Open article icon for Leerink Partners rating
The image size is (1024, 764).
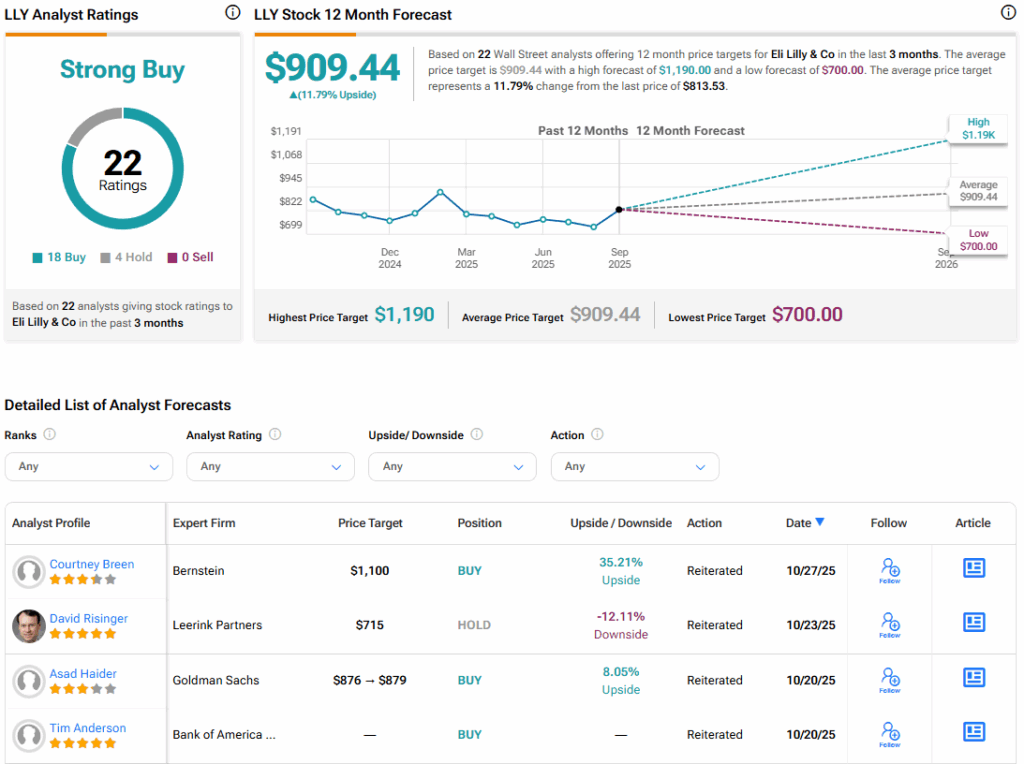tap(973, 622)
